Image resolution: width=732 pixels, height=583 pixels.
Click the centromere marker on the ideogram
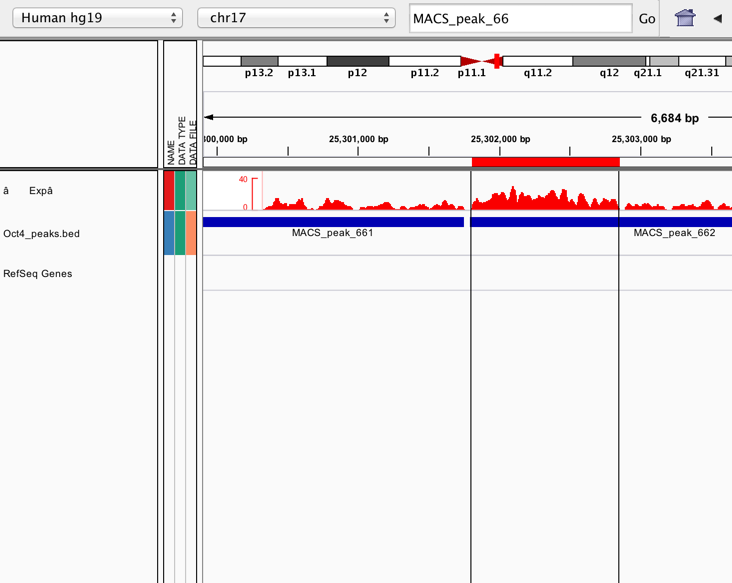click(481, 61)
